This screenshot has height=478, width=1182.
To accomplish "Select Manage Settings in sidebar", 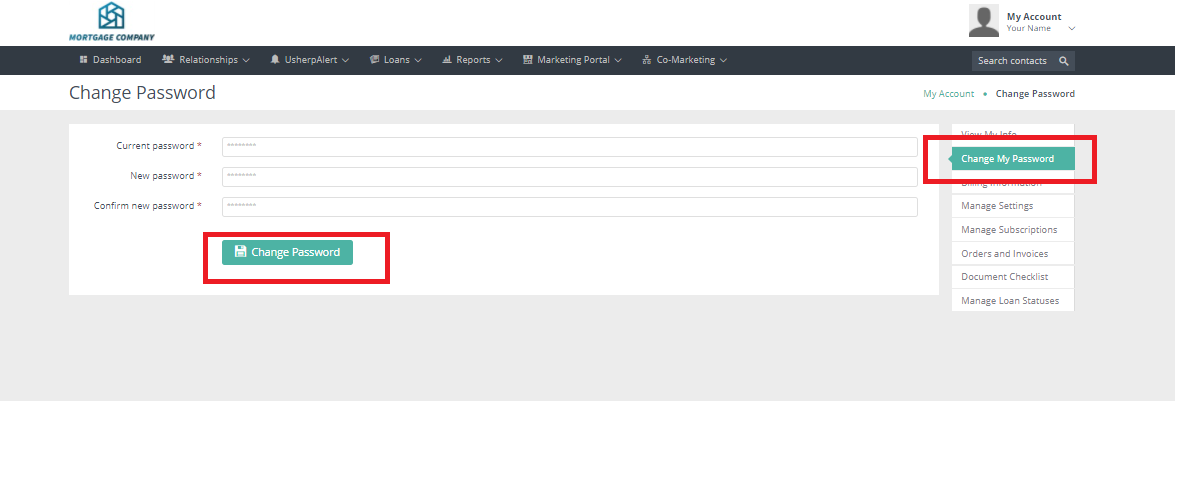I will pyautogui.click(x=997, y=206).
